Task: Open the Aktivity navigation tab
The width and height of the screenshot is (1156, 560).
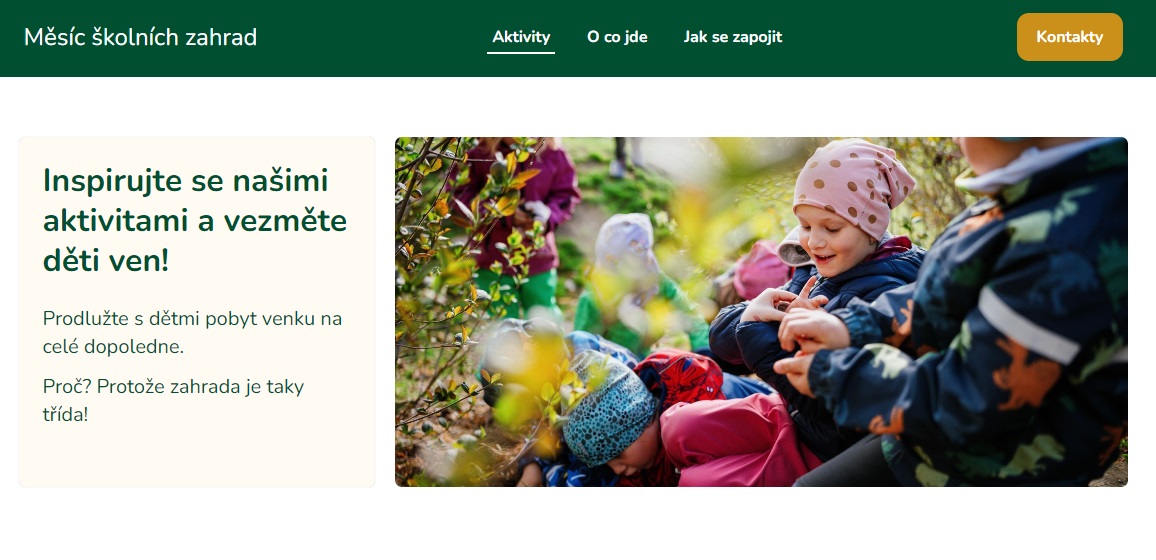Action: [521, 37]
